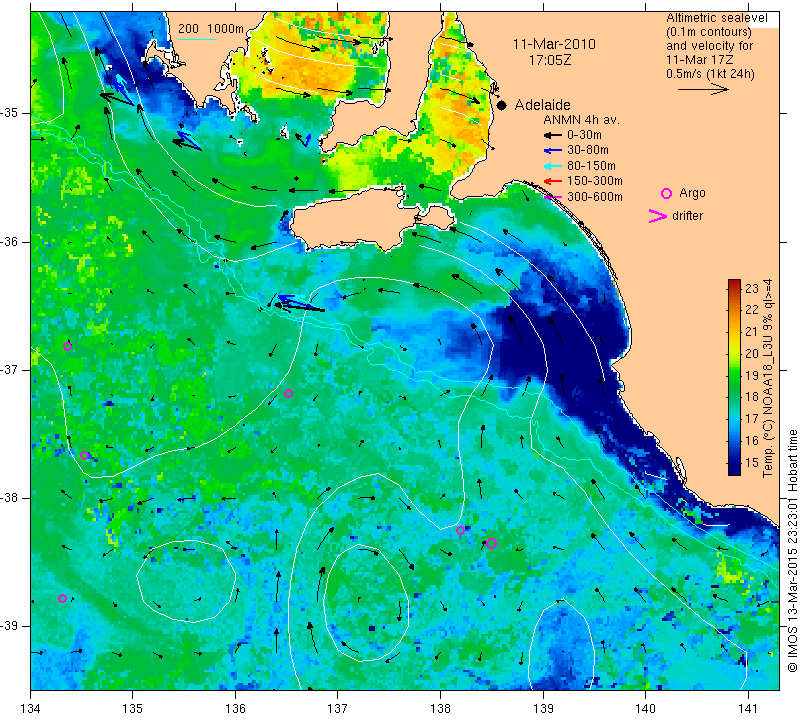Click the larger Argo marker near 138.5°E, 38.4°S

pyautogui.click(x=491, y=543)
